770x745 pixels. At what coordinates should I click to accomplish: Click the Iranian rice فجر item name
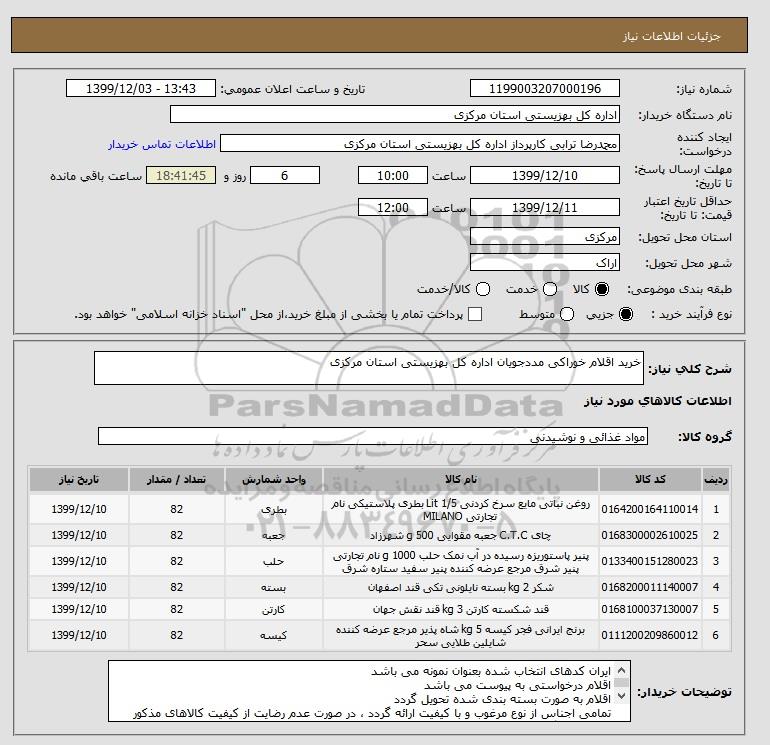coord(461,636)
